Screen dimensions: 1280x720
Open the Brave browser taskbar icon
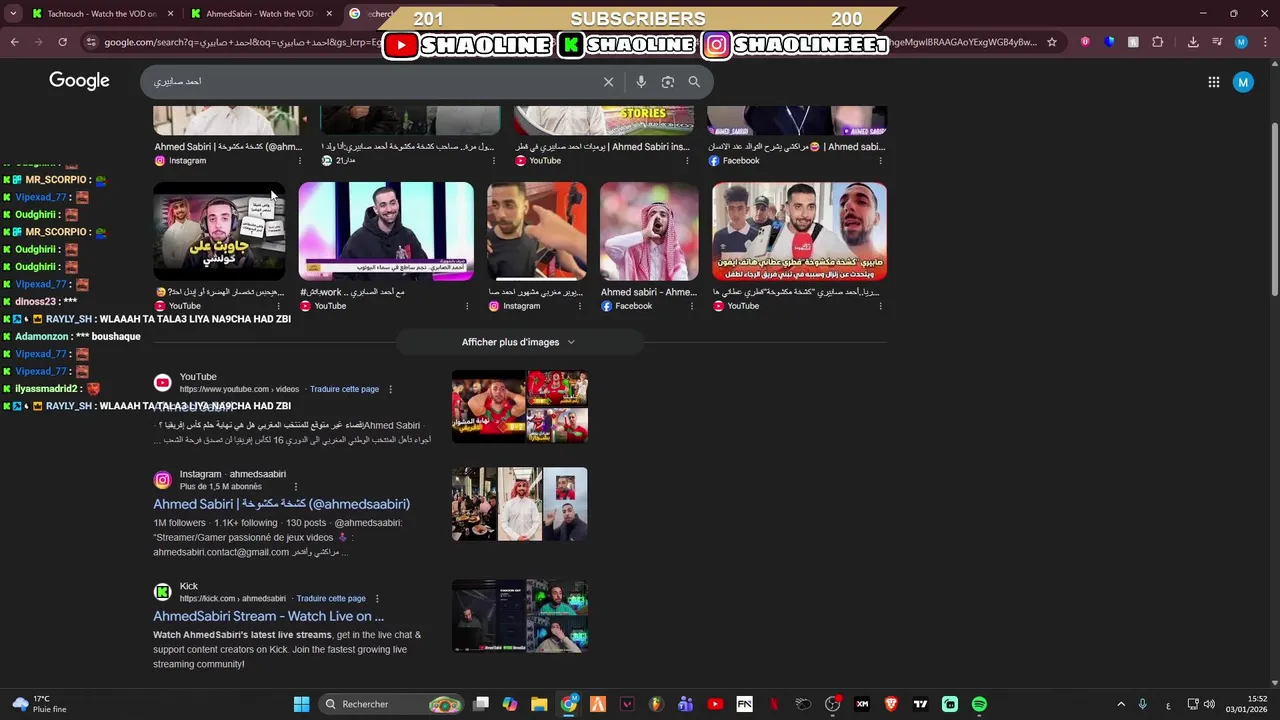tap(891, 704)
